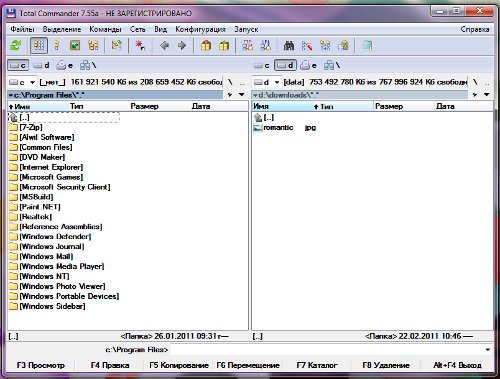Image resolution: width=500 pixels, height=379 pixels.
Task: Click the Unpack files archive icon
Action: pos(224,45)
